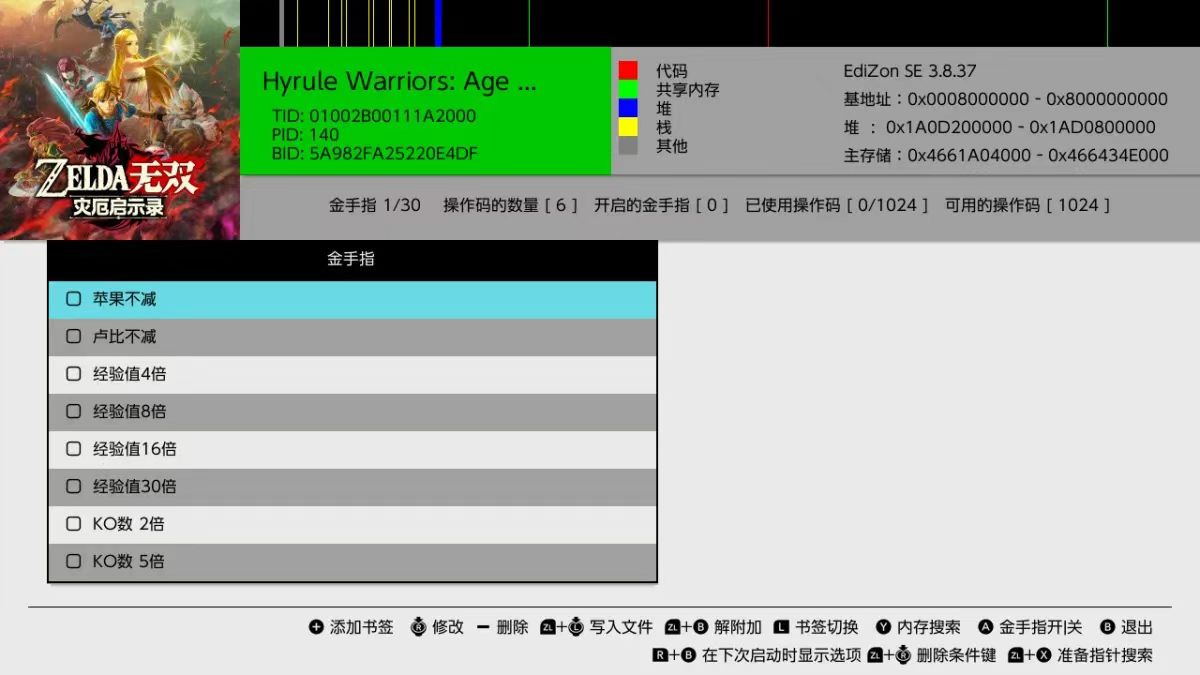Screen dimensions: 1200x675
Task: Click the 内存搜索 label
Action: [x=929, y=627]
